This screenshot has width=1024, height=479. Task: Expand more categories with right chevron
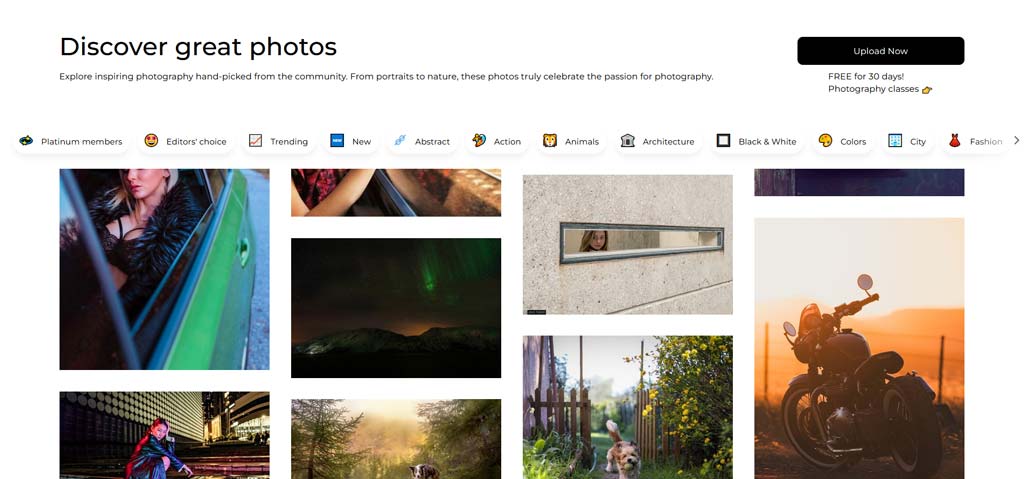tap(1016, 140)
